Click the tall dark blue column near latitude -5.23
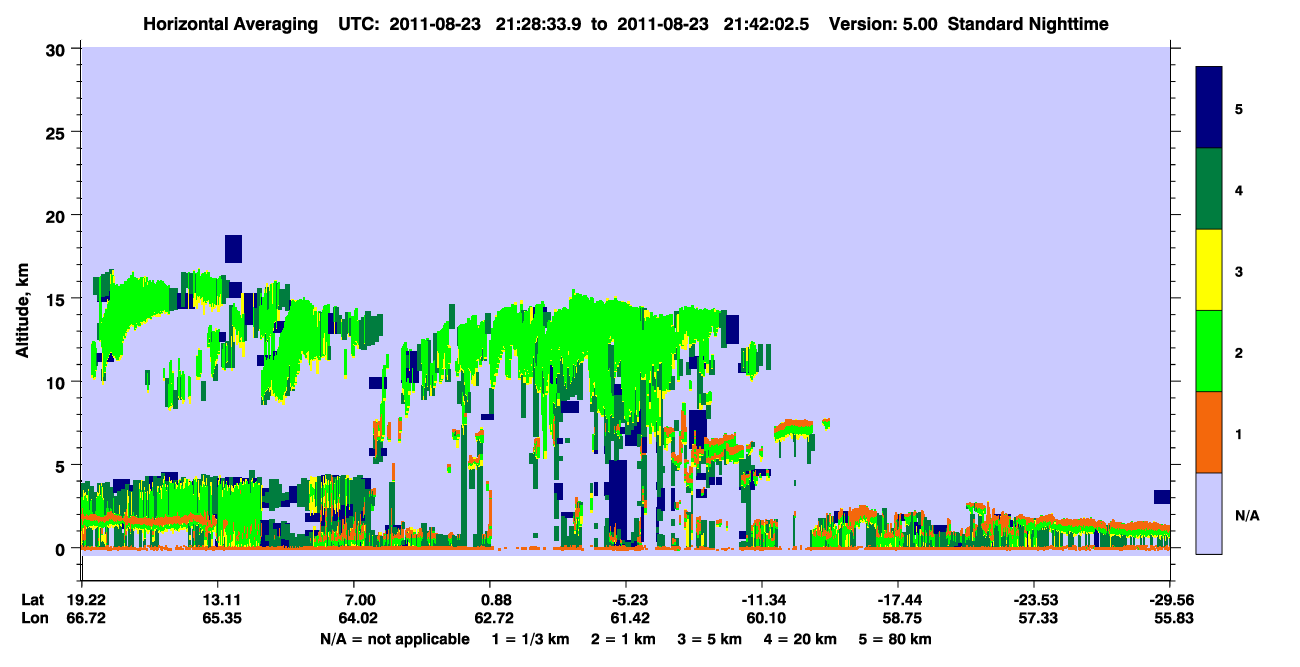Image resolution: width=1300 pixels, height=667 pixels. [x=617, y=500]
